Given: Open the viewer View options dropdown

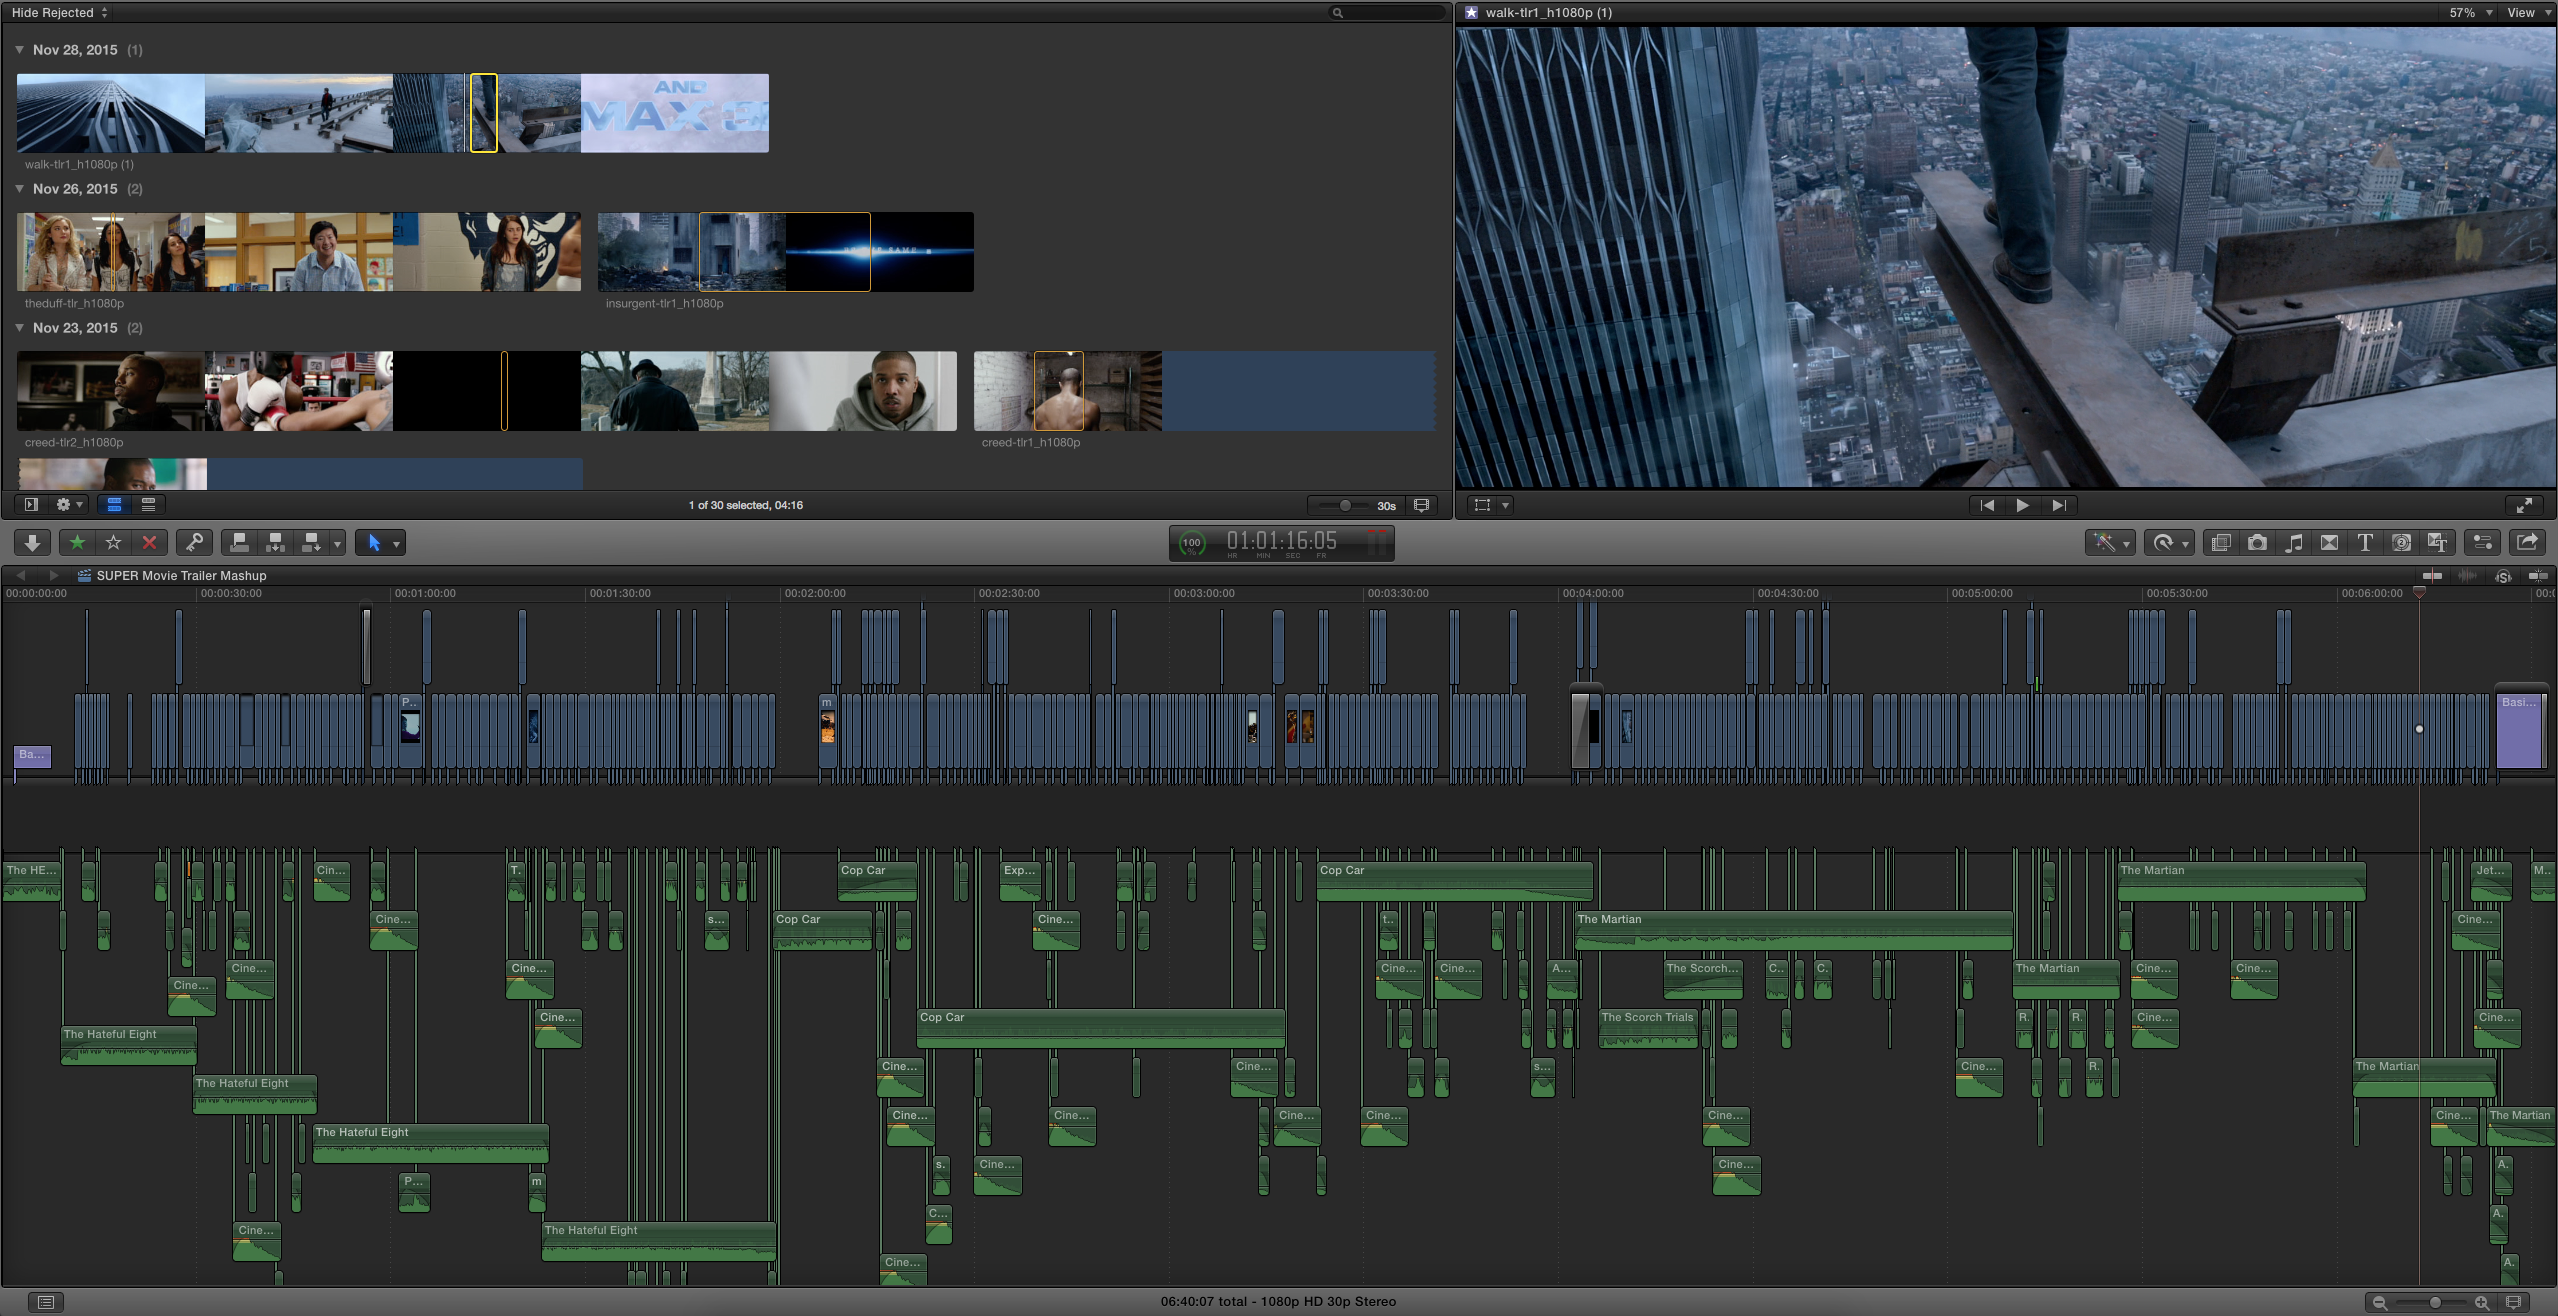Looking at the screenshot, I should coord(2527,12).
